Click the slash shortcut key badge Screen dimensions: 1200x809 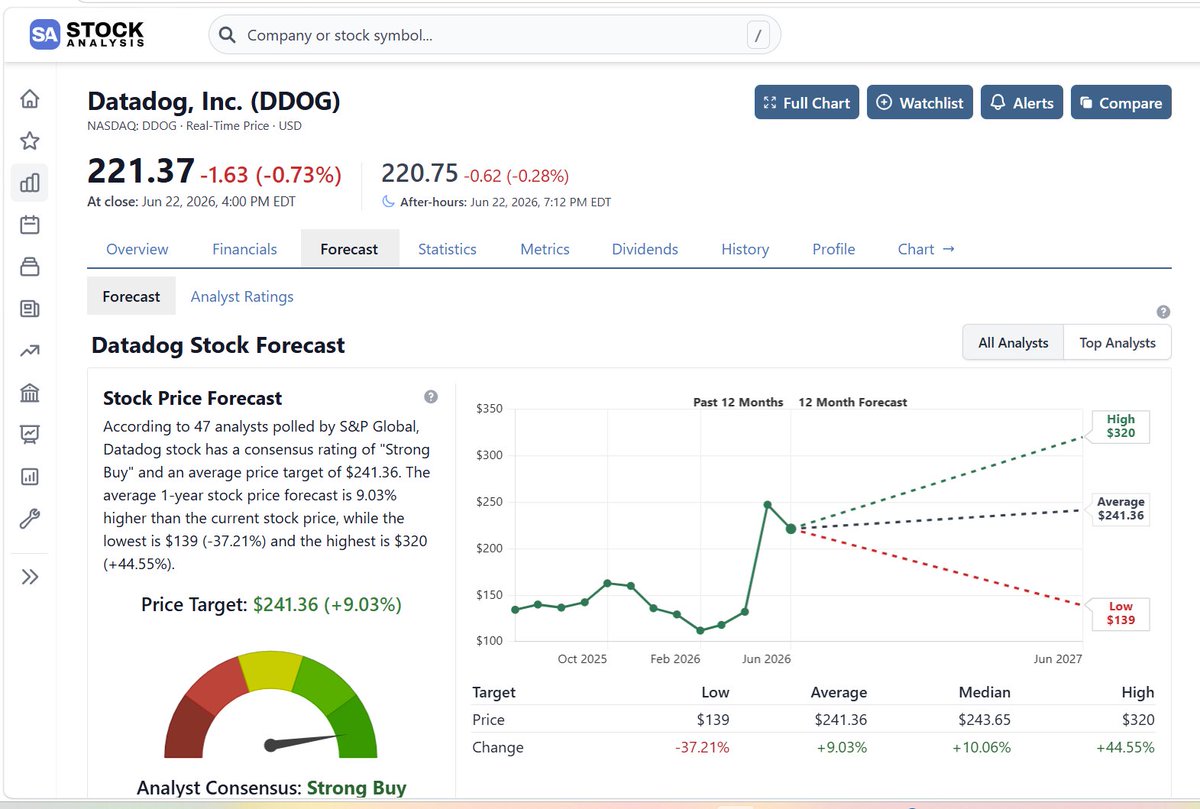point(758,36)
